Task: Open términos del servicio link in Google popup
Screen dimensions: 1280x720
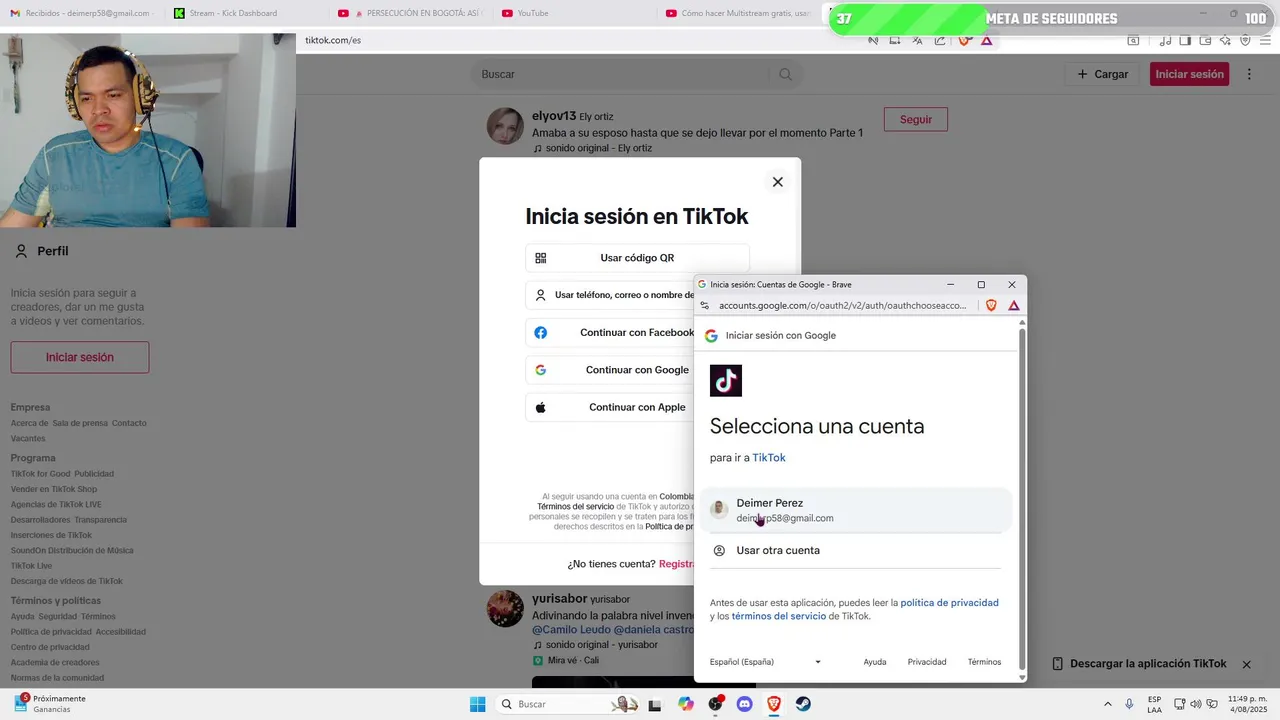Action: pyautogui.click(x=778, y=616)
